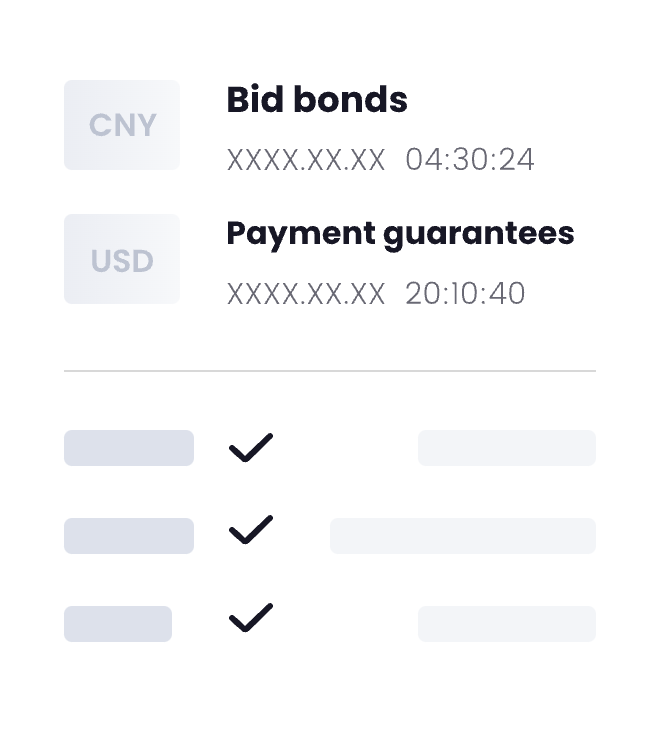The width and height of the screenshot is (660, 746).
Task: Click the shorter third-row dark label placeholder
Action: [118, 624]
